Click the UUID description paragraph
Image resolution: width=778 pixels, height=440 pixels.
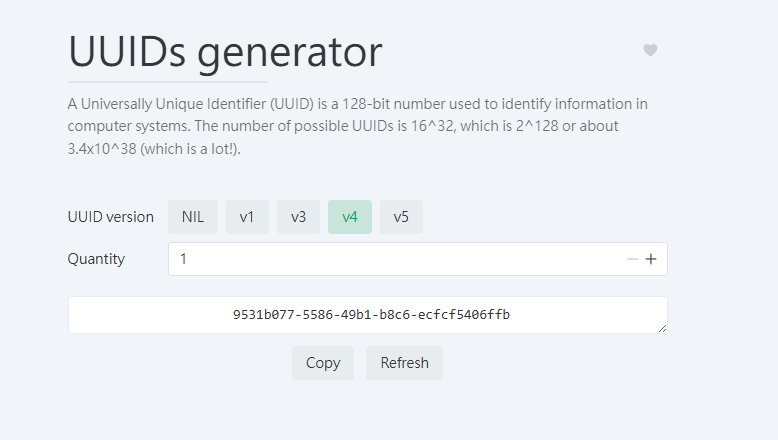pos(358,126)
